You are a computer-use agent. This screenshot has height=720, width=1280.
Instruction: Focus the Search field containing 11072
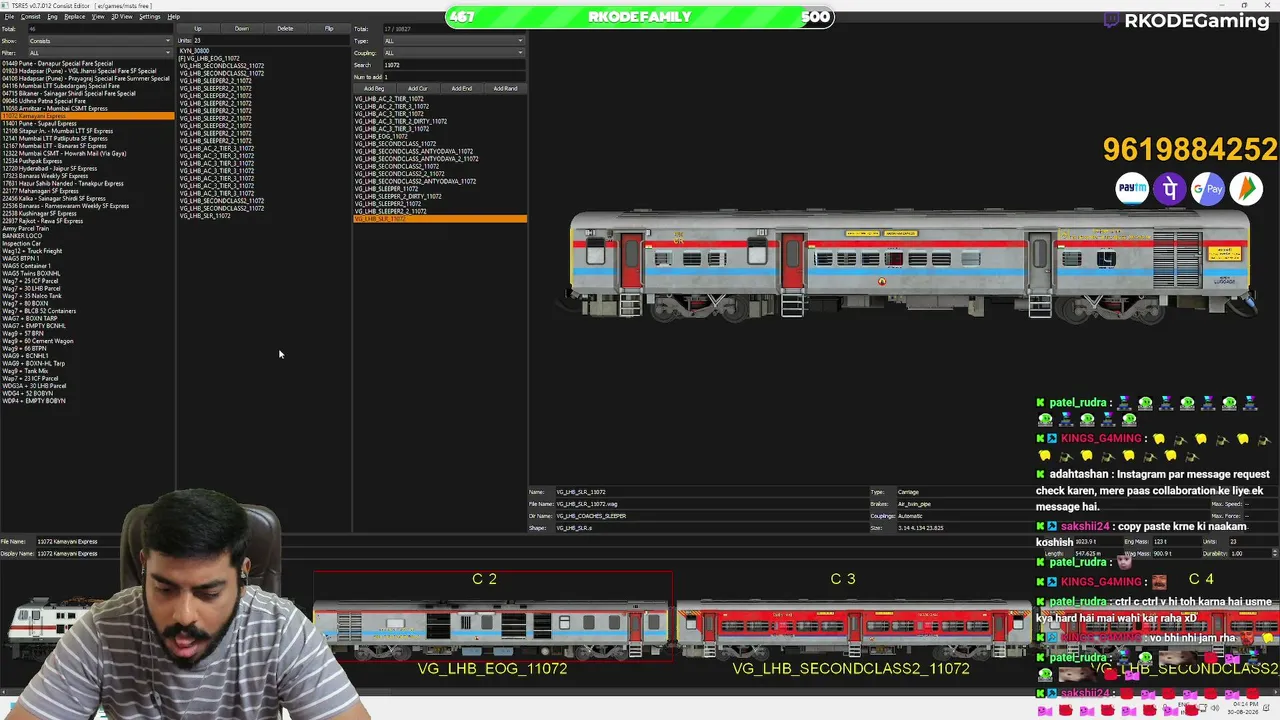pos(453,65)
